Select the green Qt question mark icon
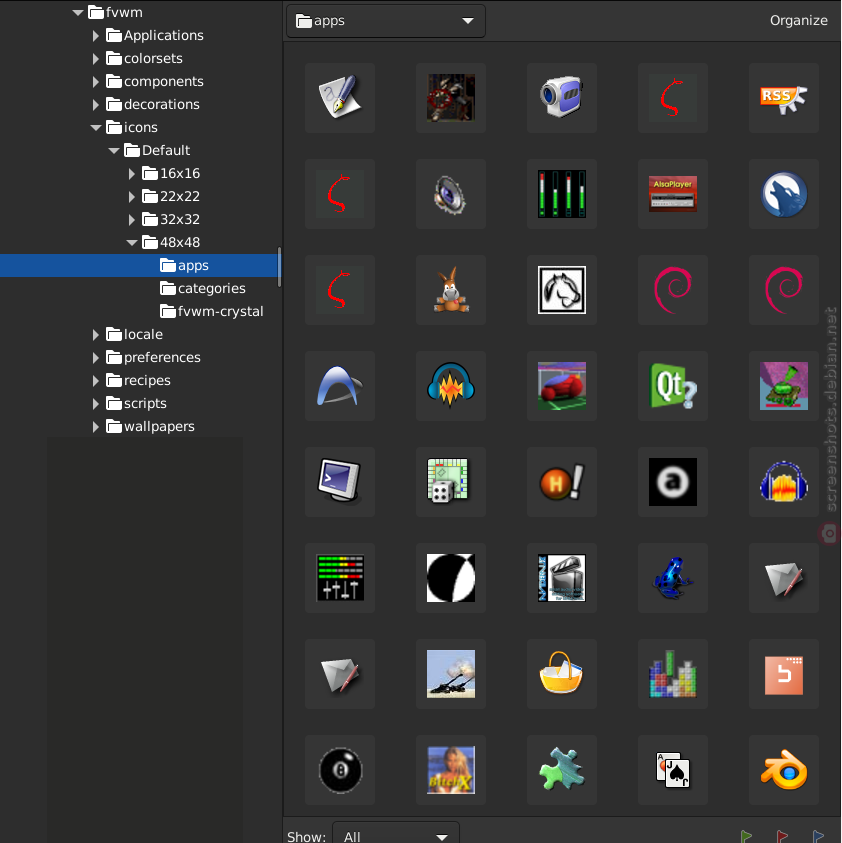Viewport: 842px width, 843px height. [673, 386]
